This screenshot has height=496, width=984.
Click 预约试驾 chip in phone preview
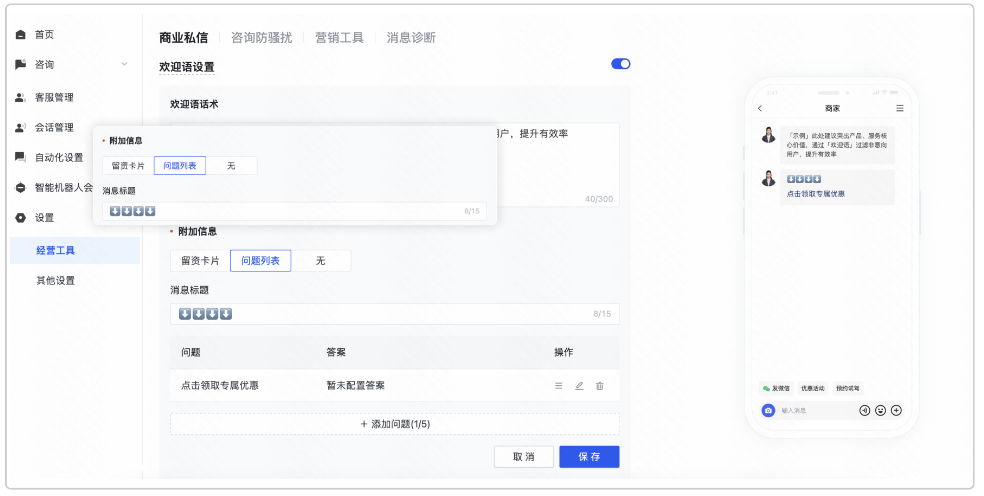(848, 389)
